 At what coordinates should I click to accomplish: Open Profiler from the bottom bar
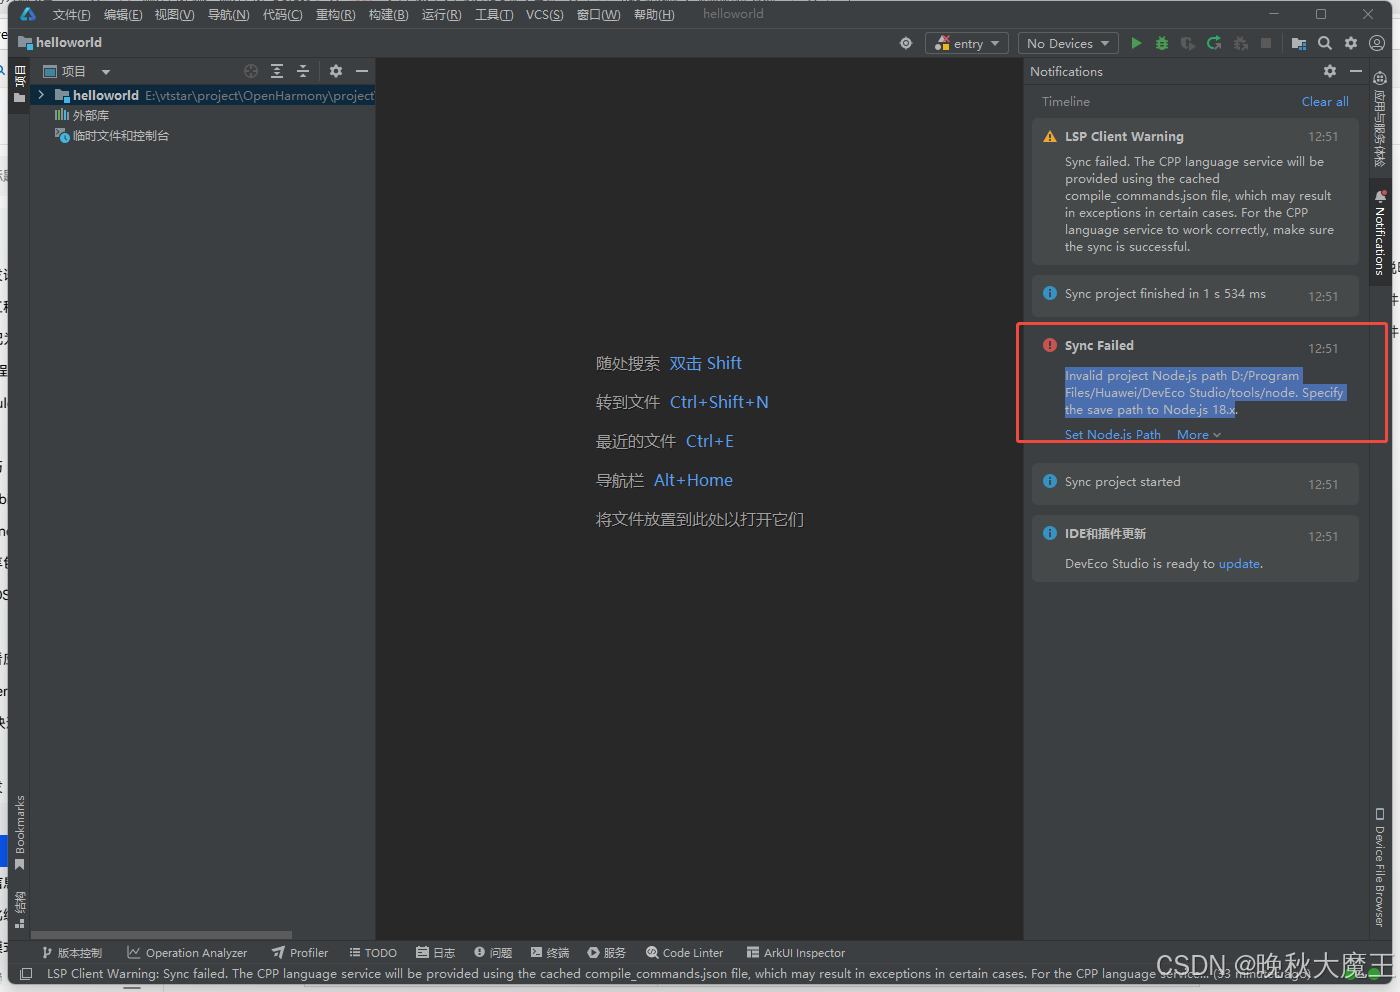pyautogui.click(x=299, y=952)
